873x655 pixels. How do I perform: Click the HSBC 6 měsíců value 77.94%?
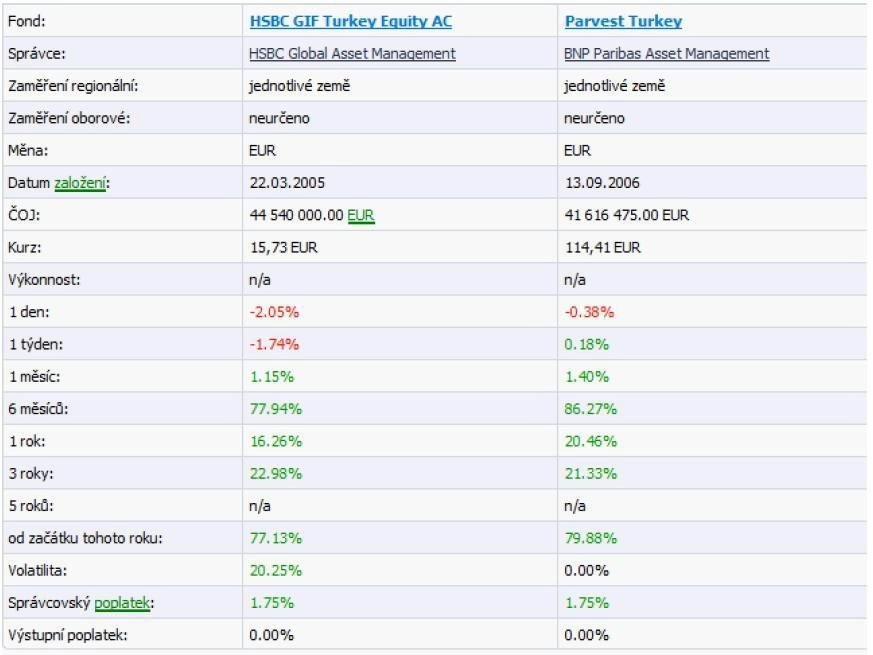pyautogui.click(x=276, y=409)
